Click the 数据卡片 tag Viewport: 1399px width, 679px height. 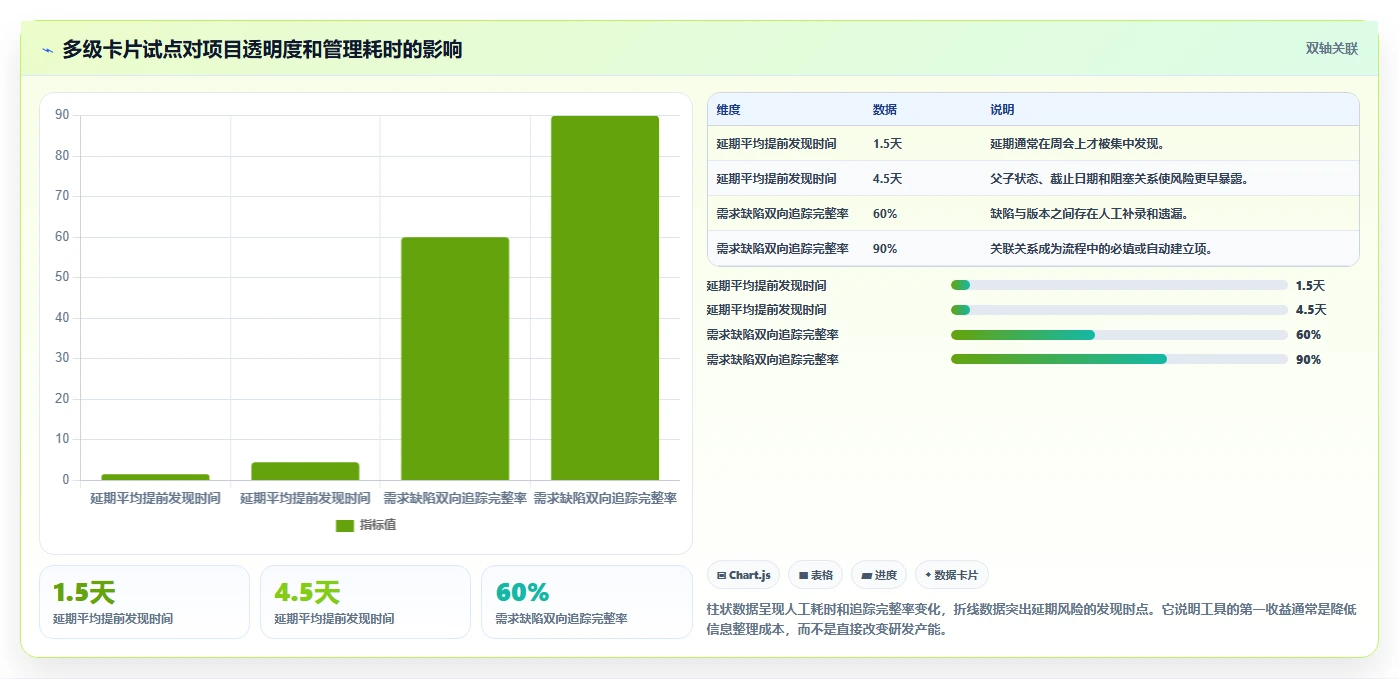[952, 575]
